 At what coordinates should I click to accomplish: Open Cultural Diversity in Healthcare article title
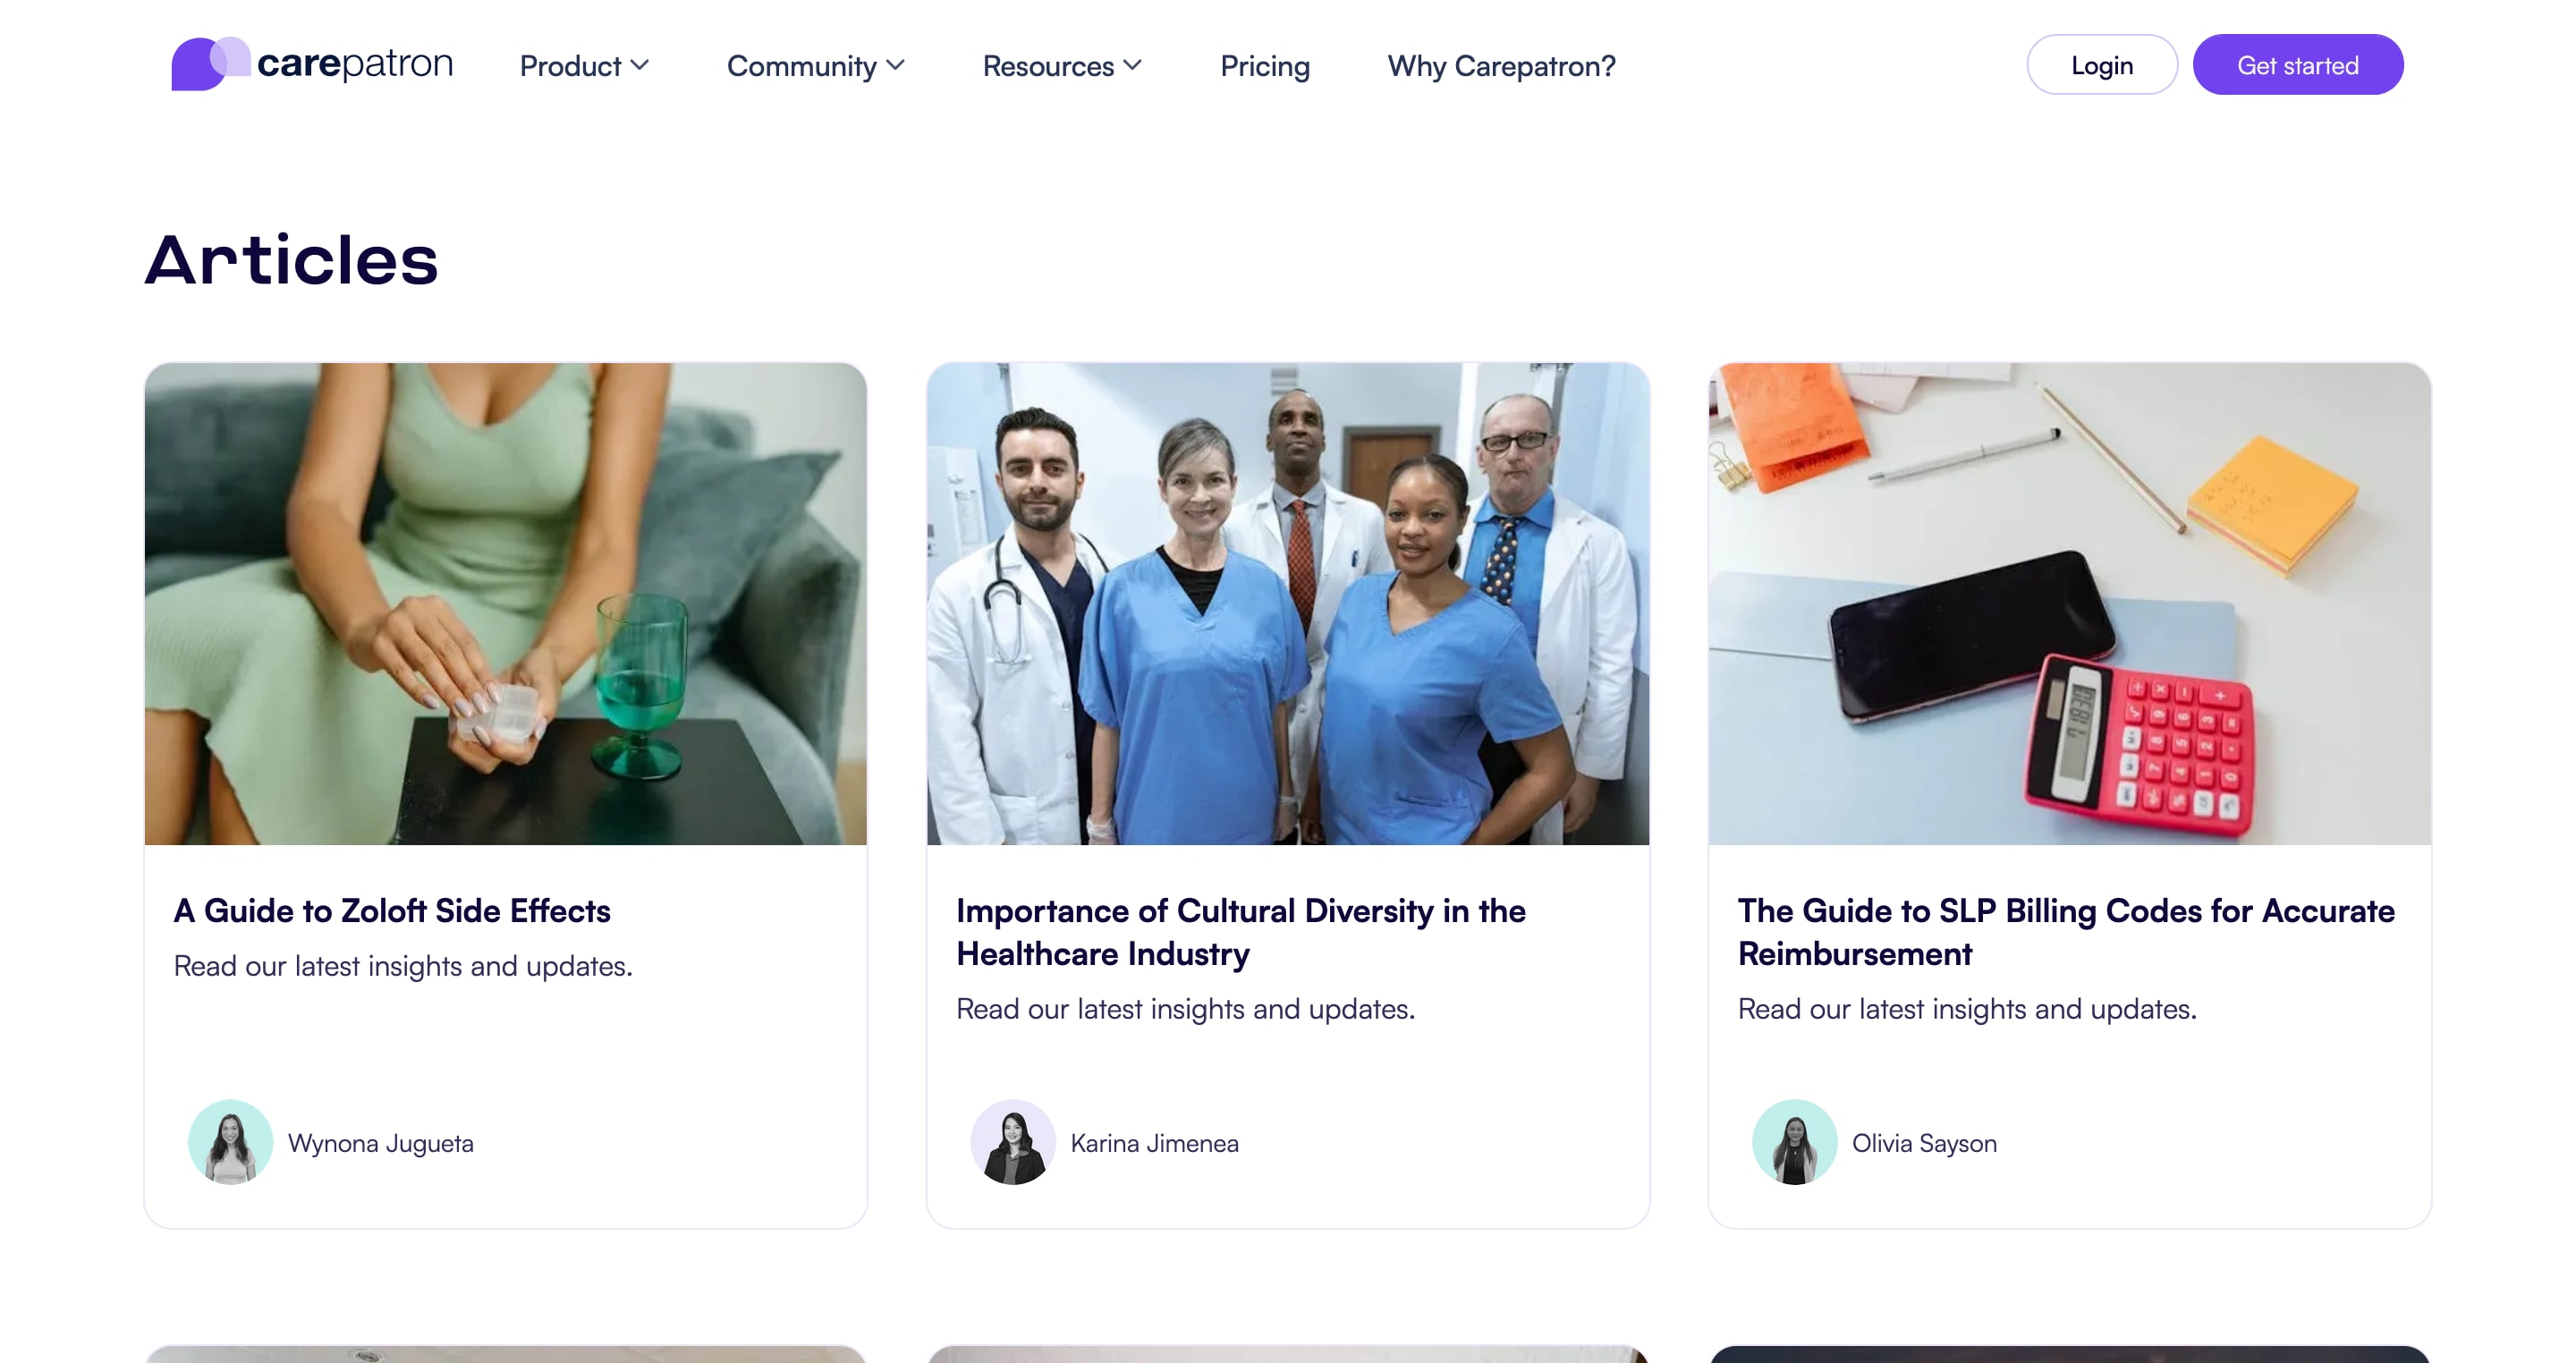pyautogui.click(x=1241, y=932)
